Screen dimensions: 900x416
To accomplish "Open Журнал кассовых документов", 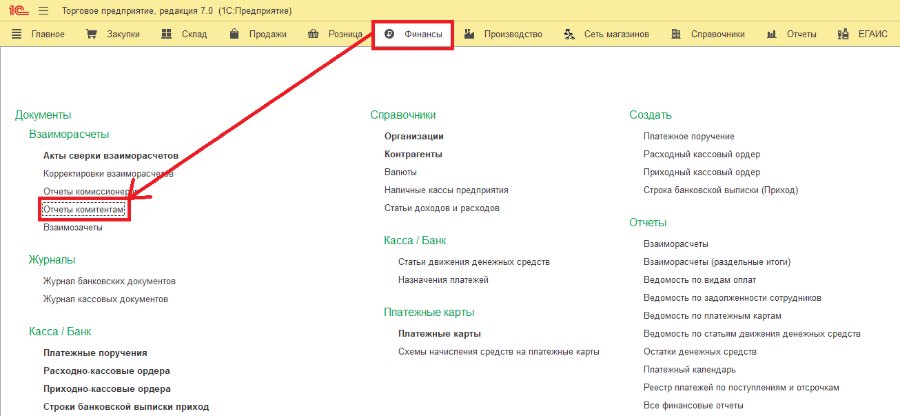I will (x=106, y=299).
